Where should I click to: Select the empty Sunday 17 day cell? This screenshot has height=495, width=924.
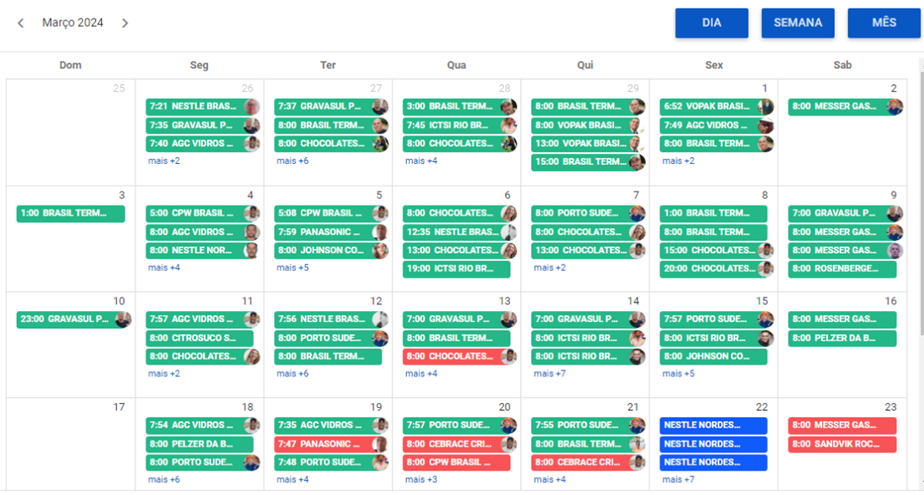point(70,450)
